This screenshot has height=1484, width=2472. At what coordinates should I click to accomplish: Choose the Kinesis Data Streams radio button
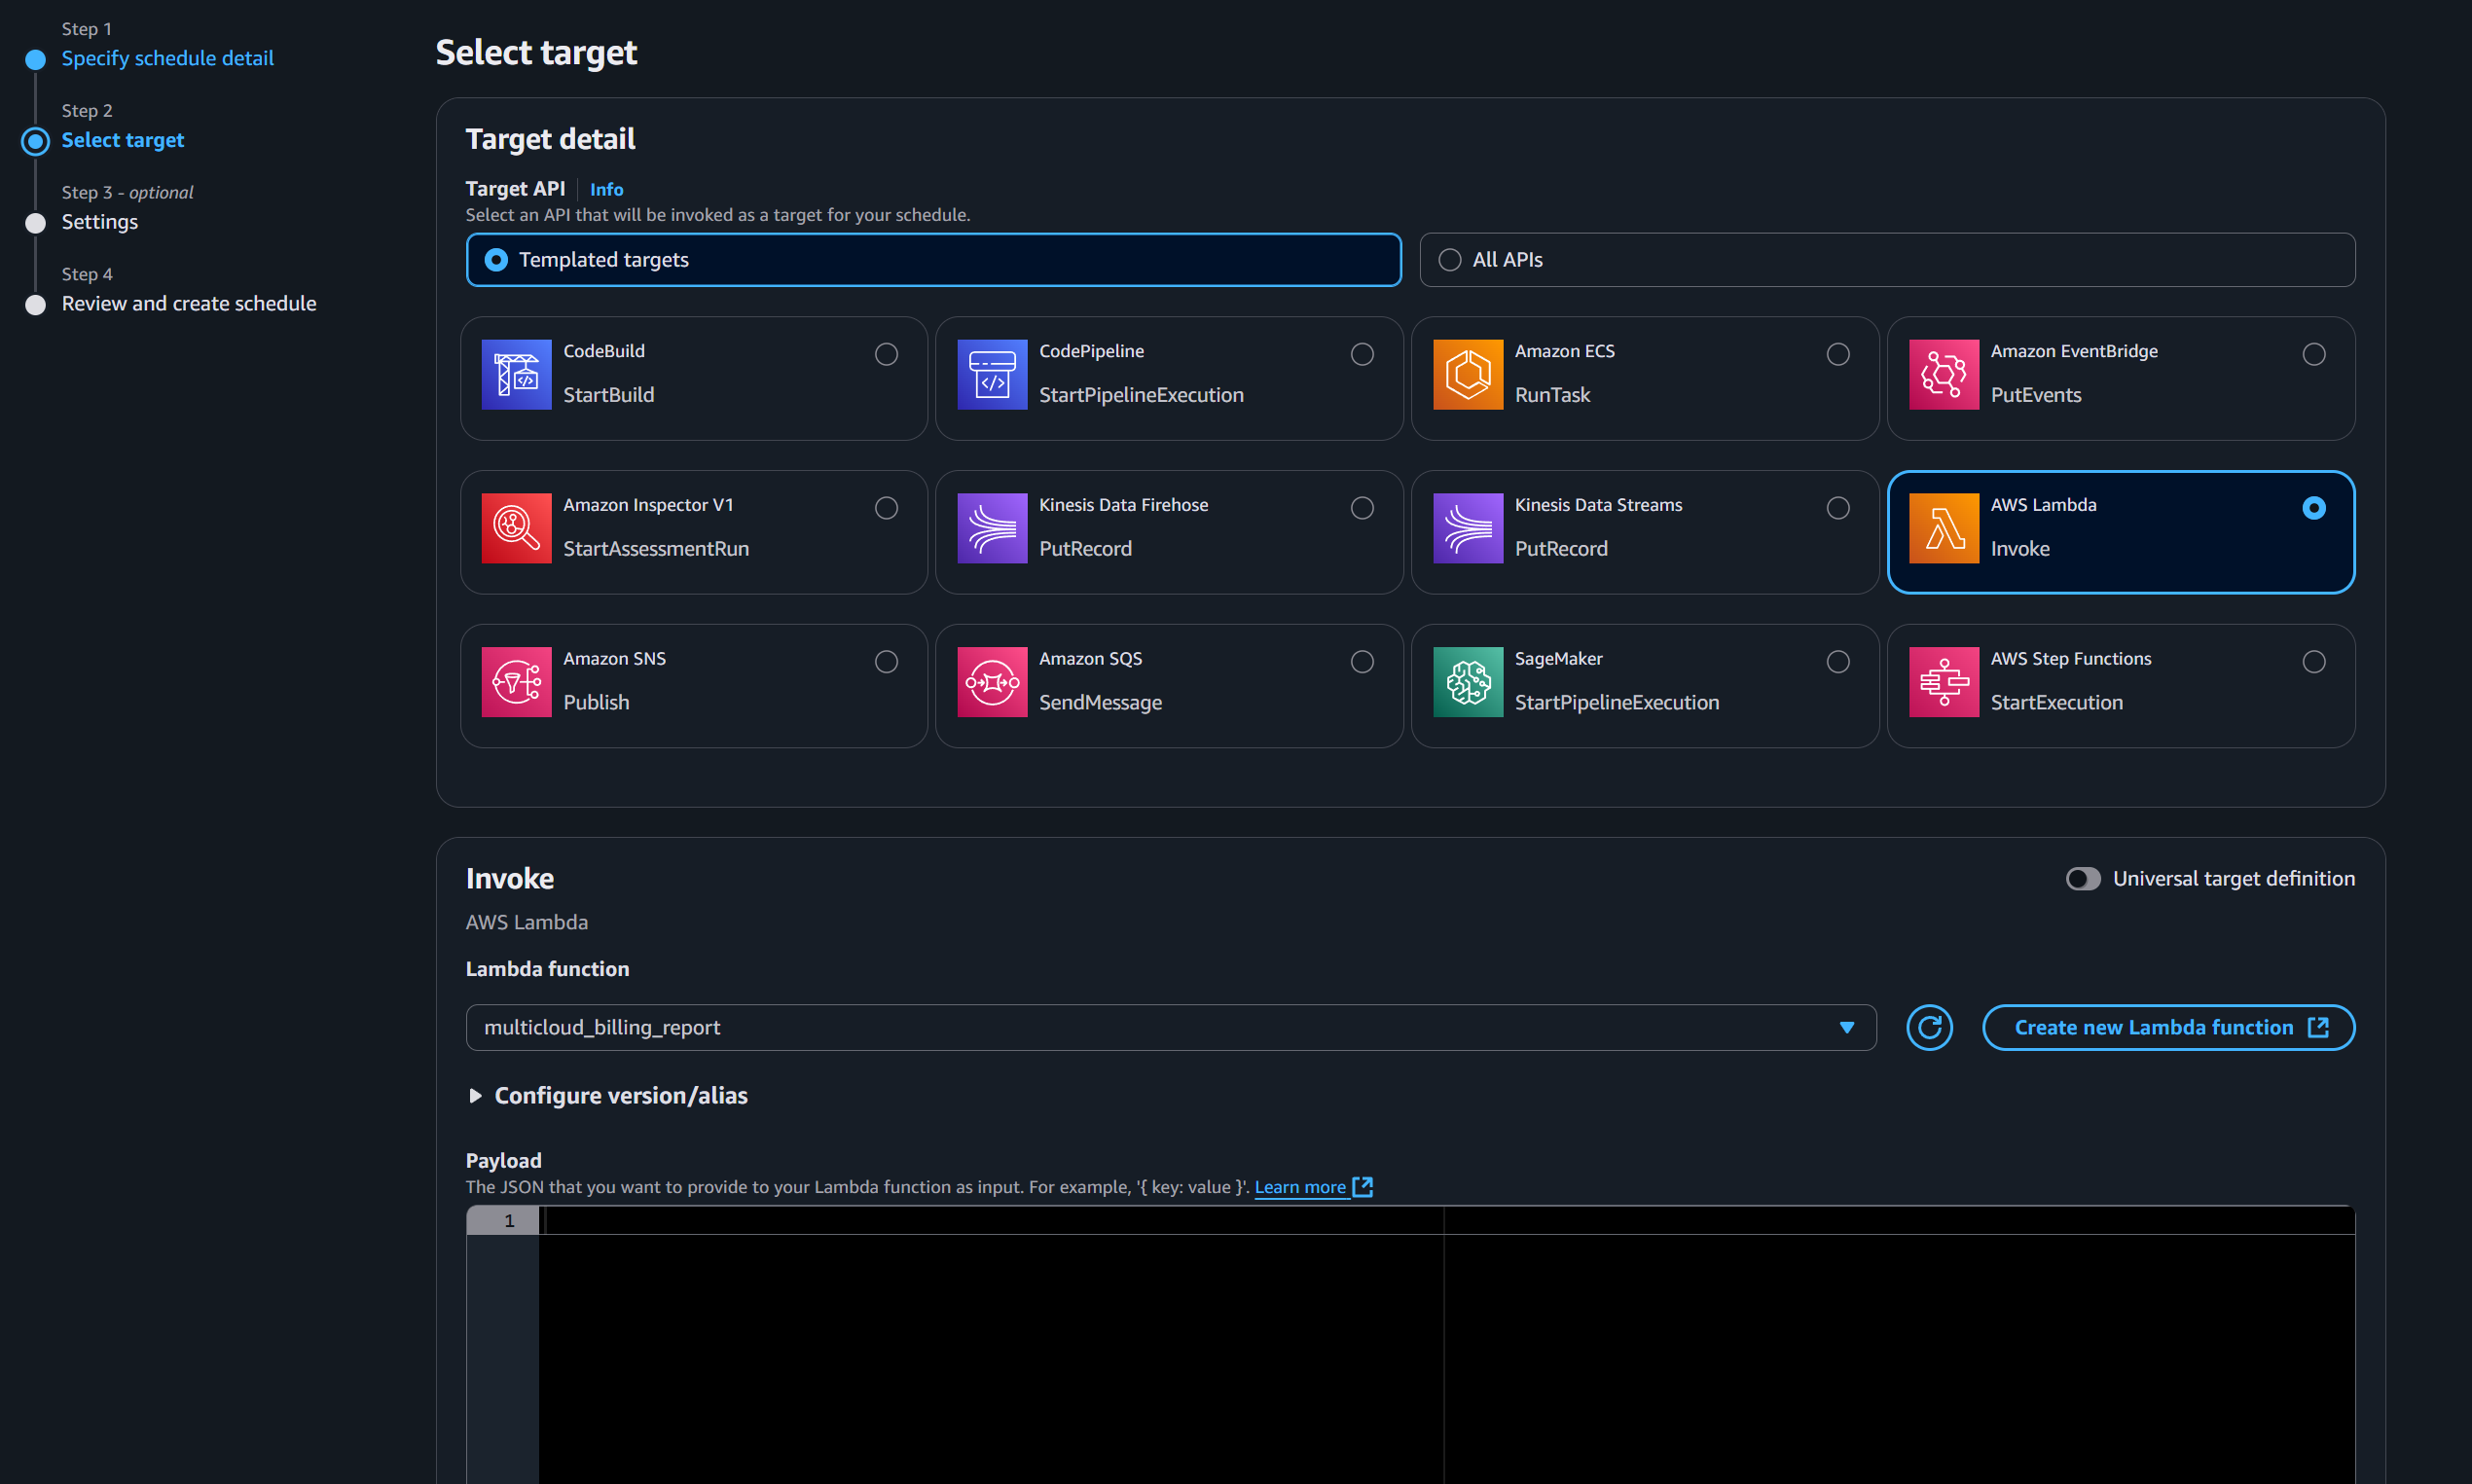[x=1838, y=508]
